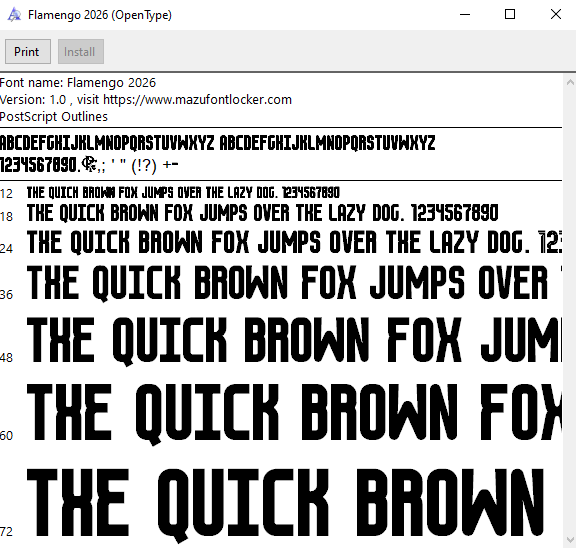
Task: Click the vertical scrollbar up arrow
Action: click(x=570, y=82)
